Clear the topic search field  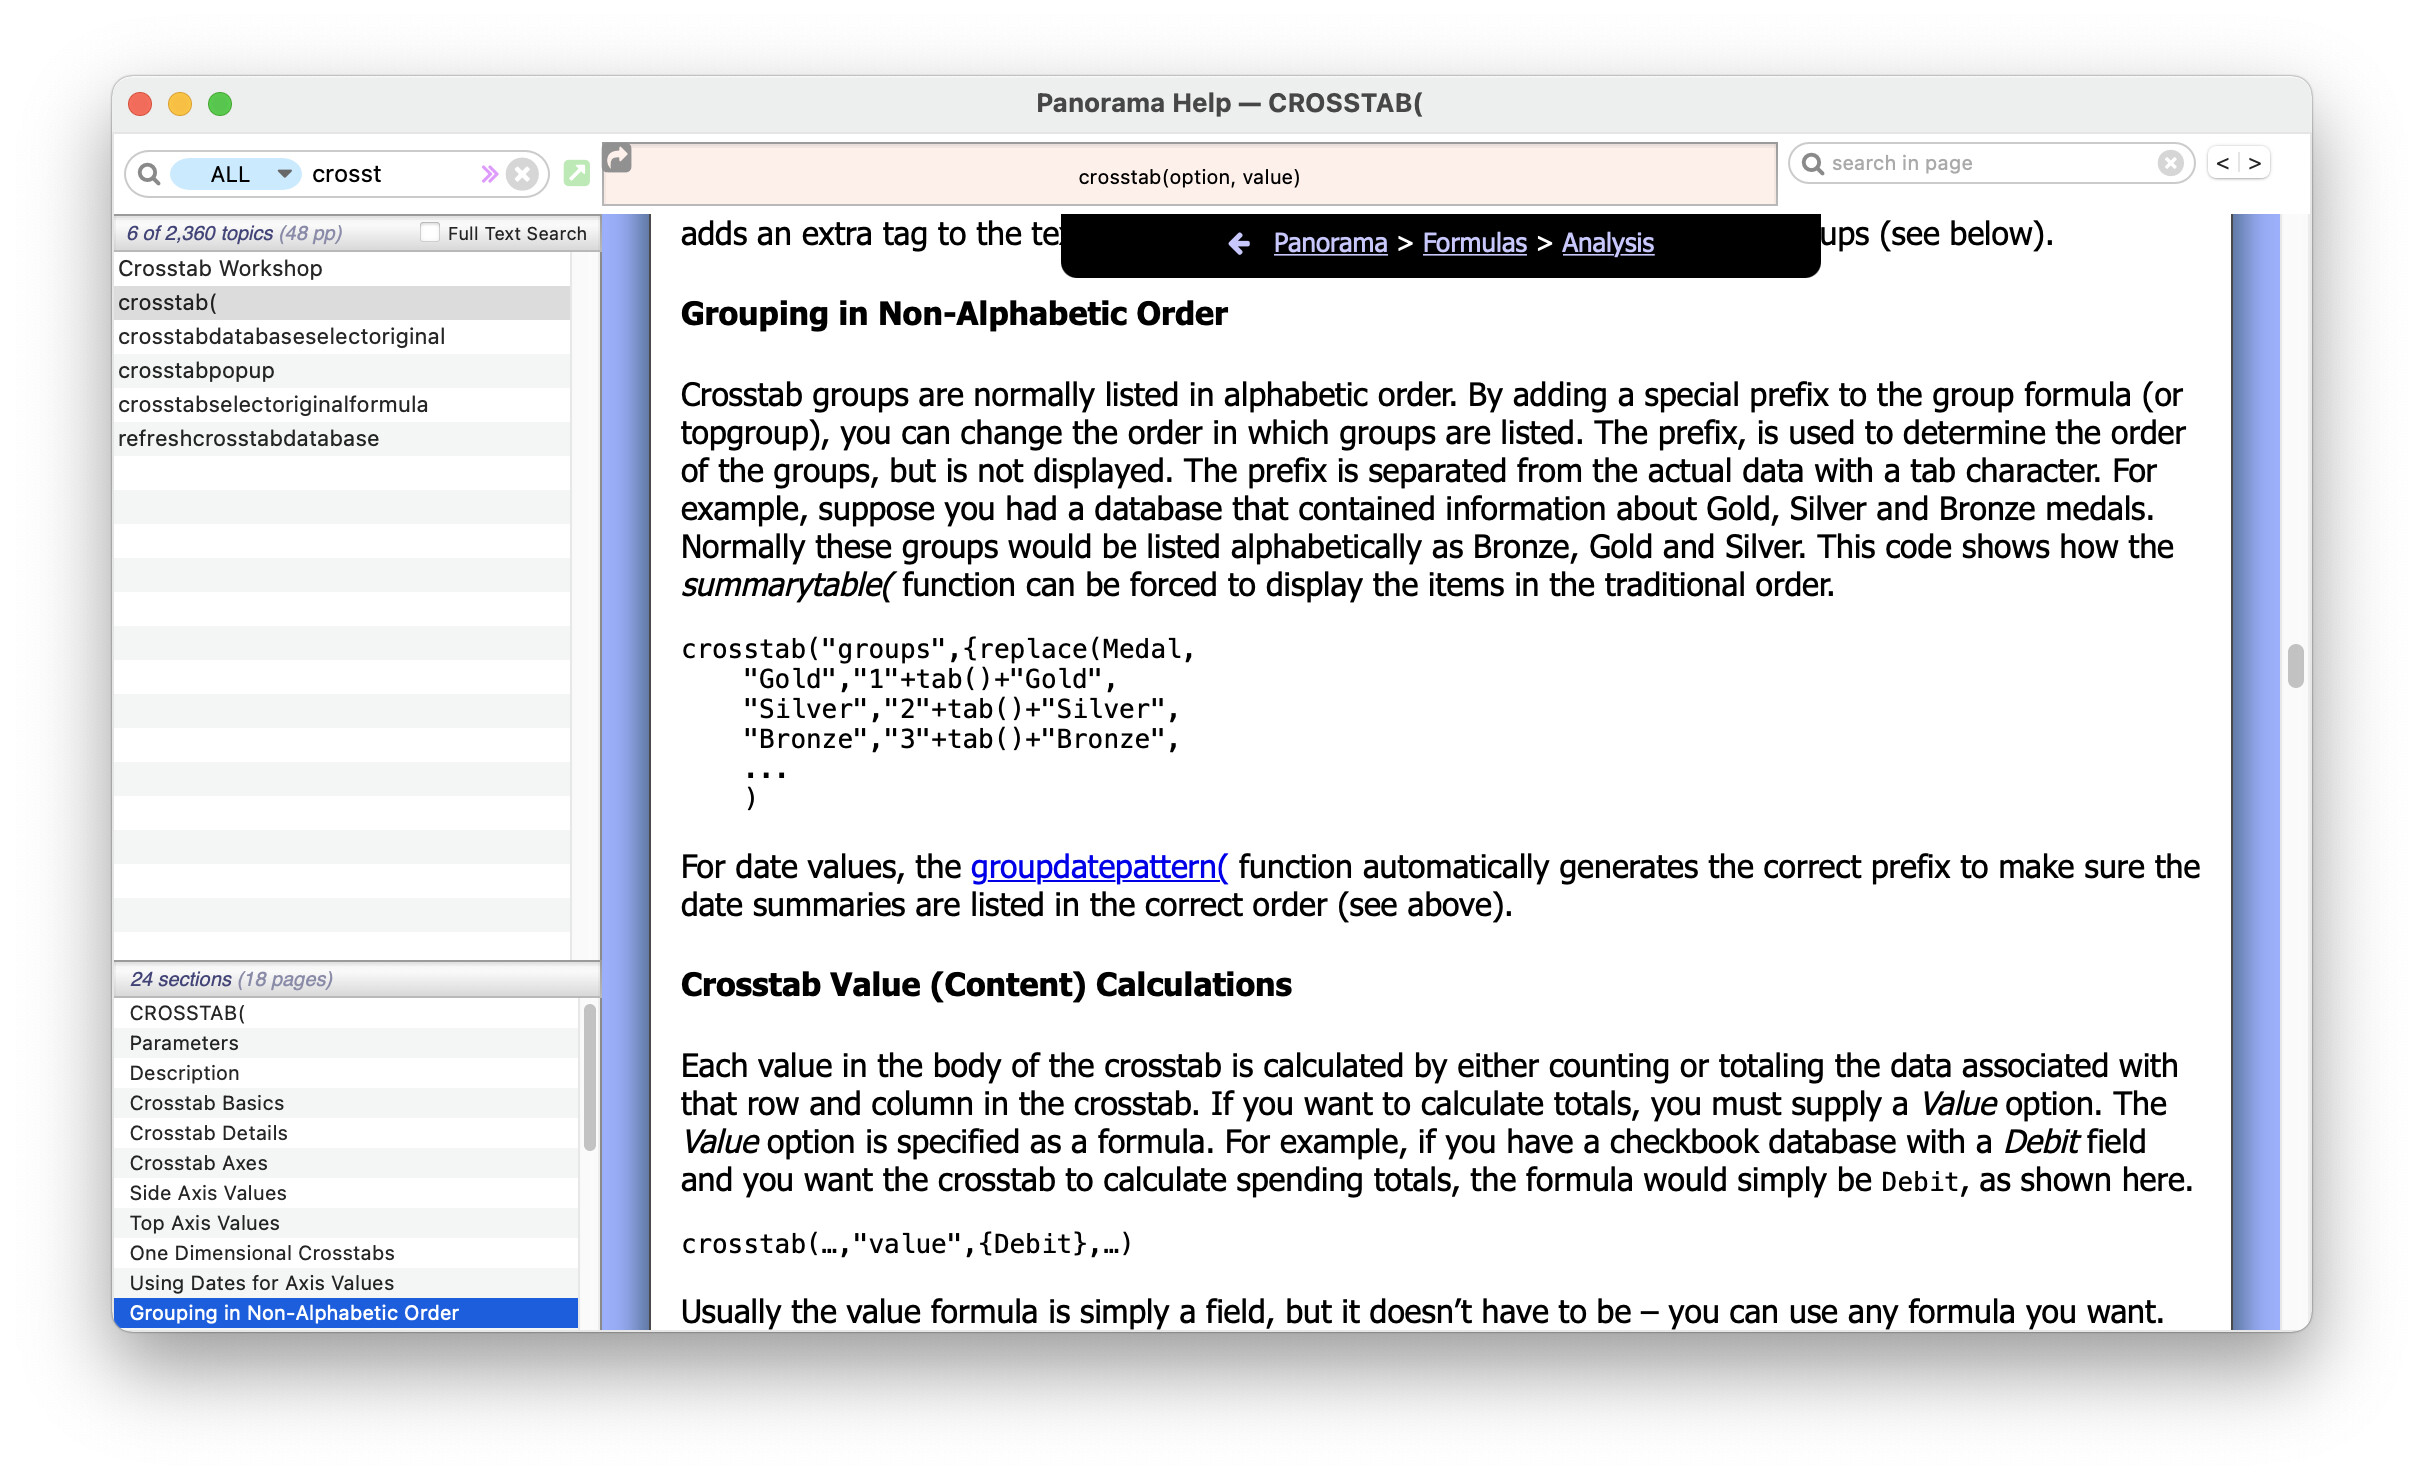coord(522,174)
